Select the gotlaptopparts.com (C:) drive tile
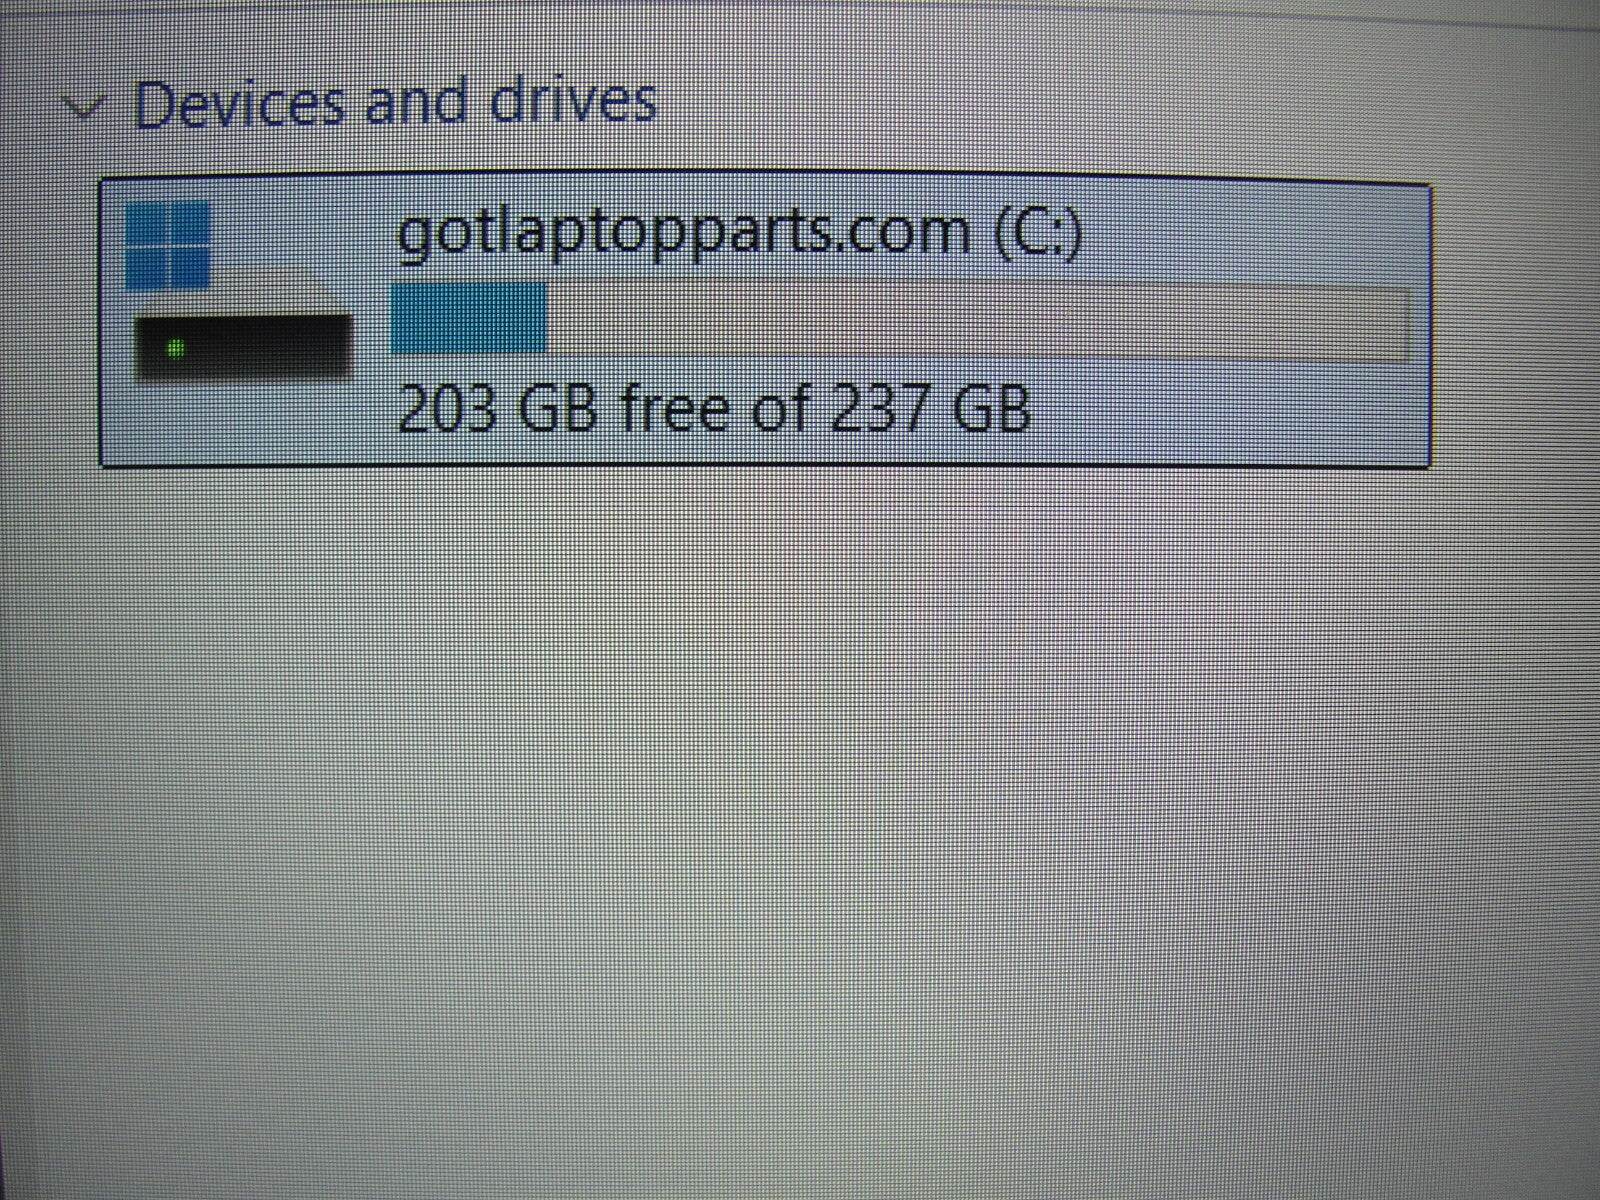The width and height of the screenshot is (1600, 1200). (x=765, y=323)
